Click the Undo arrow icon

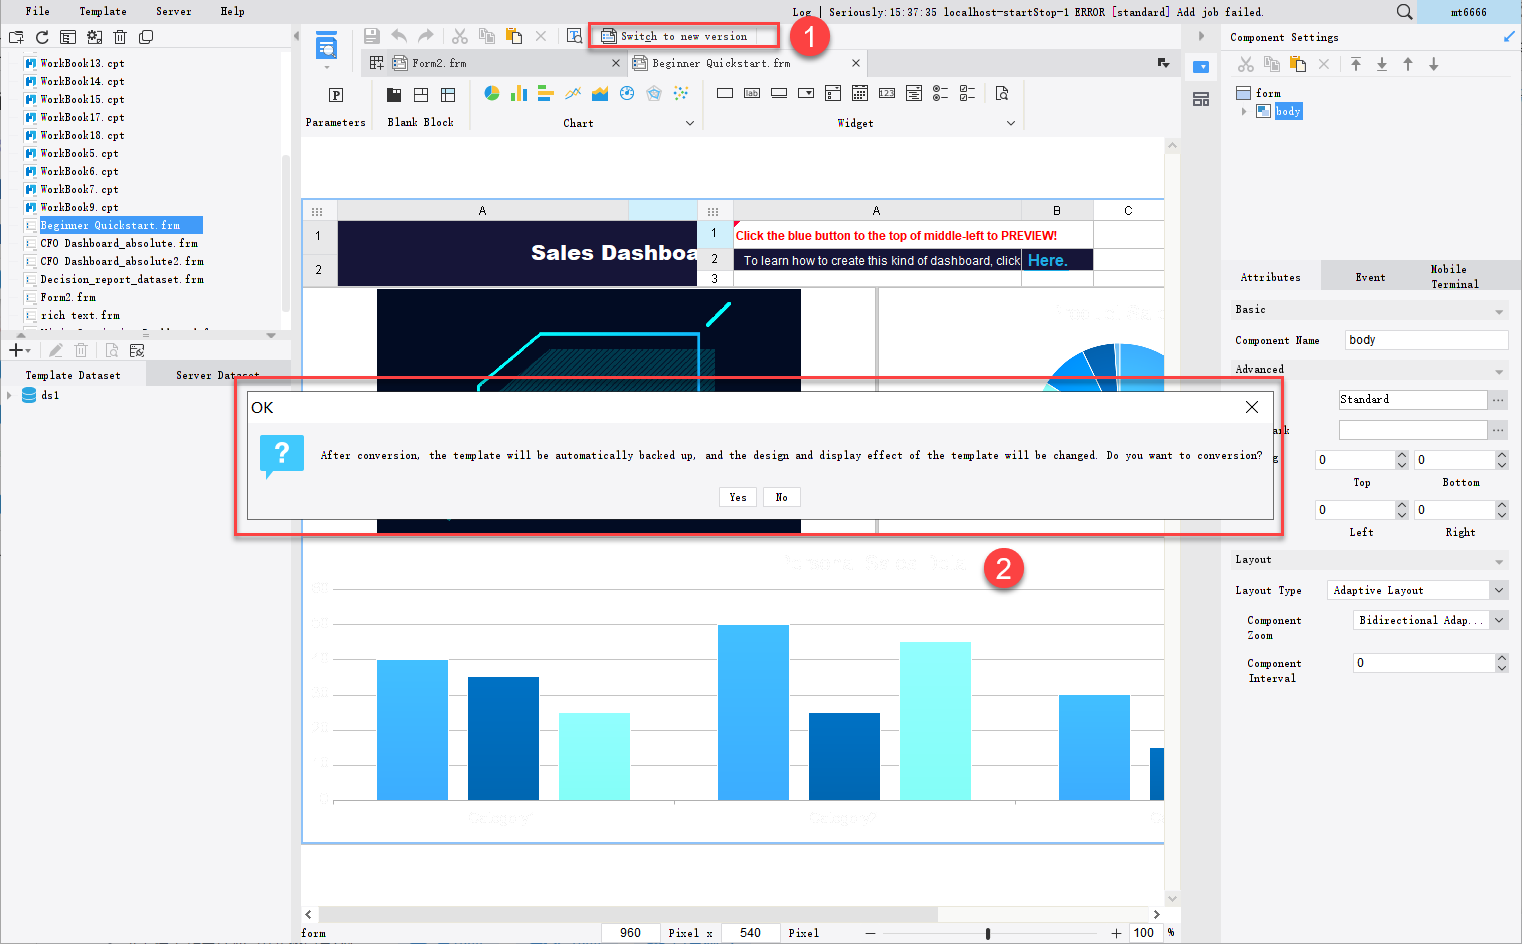[399, 36]
